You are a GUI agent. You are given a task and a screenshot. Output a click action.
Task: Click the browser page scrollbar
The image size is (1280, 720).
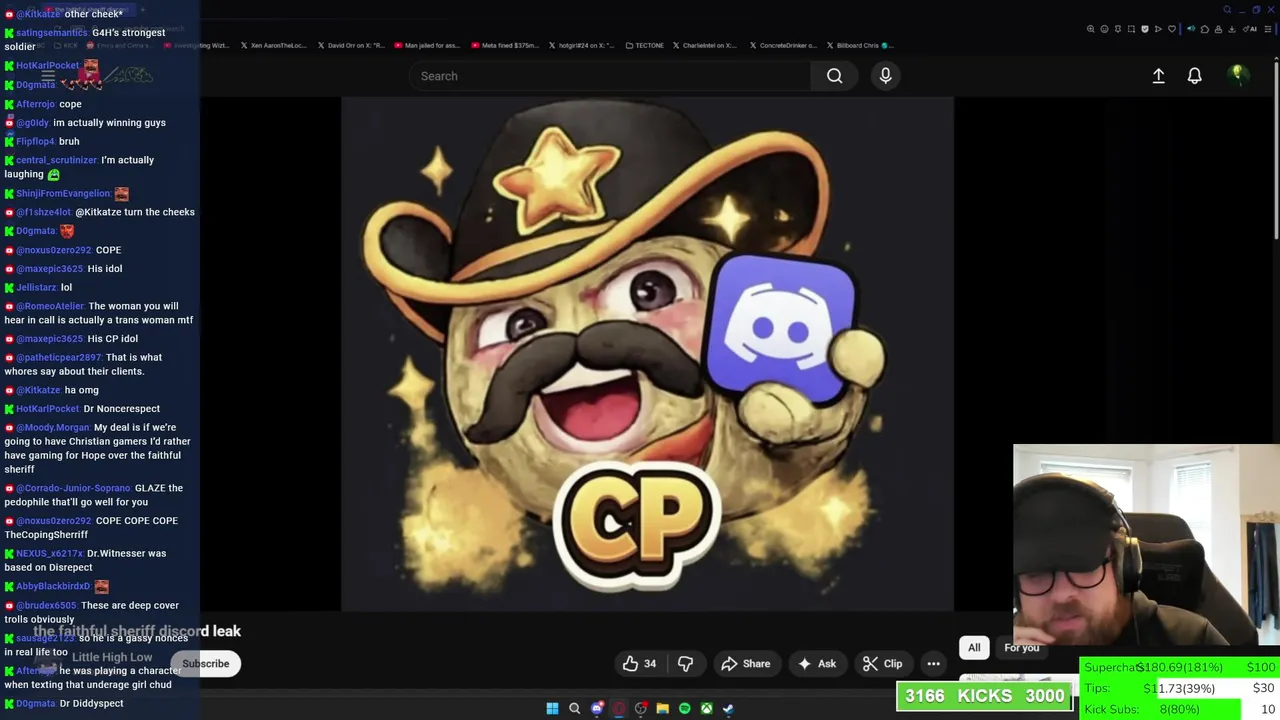(x=1276, y=150)
